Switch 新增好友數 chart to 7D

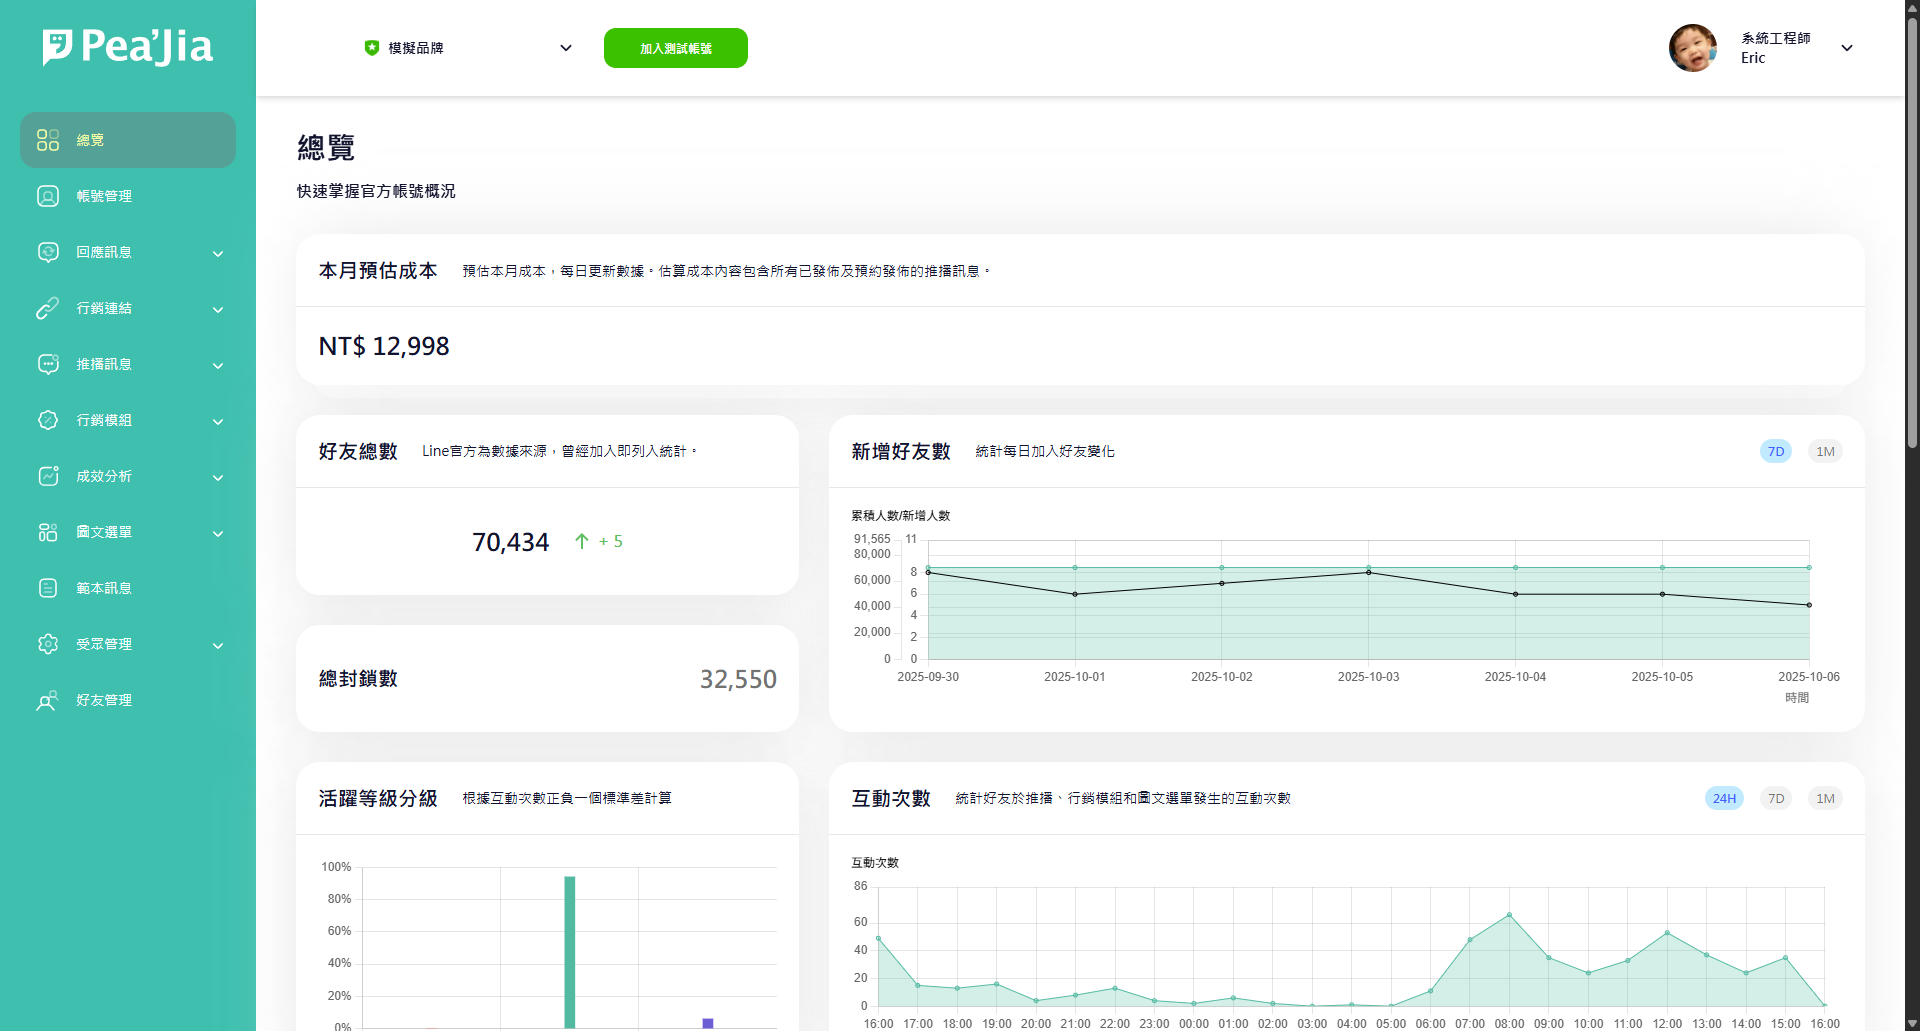(1775, 451)
